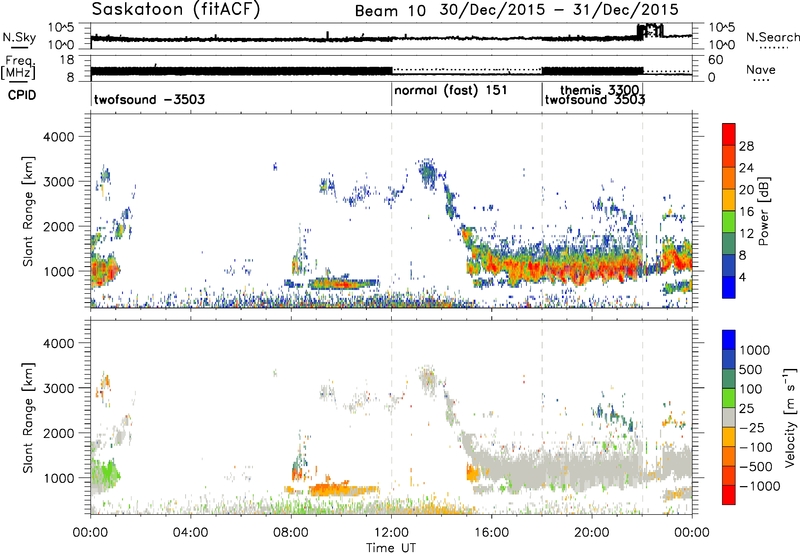Click the 'Time UT' axis title

(391, 548)
